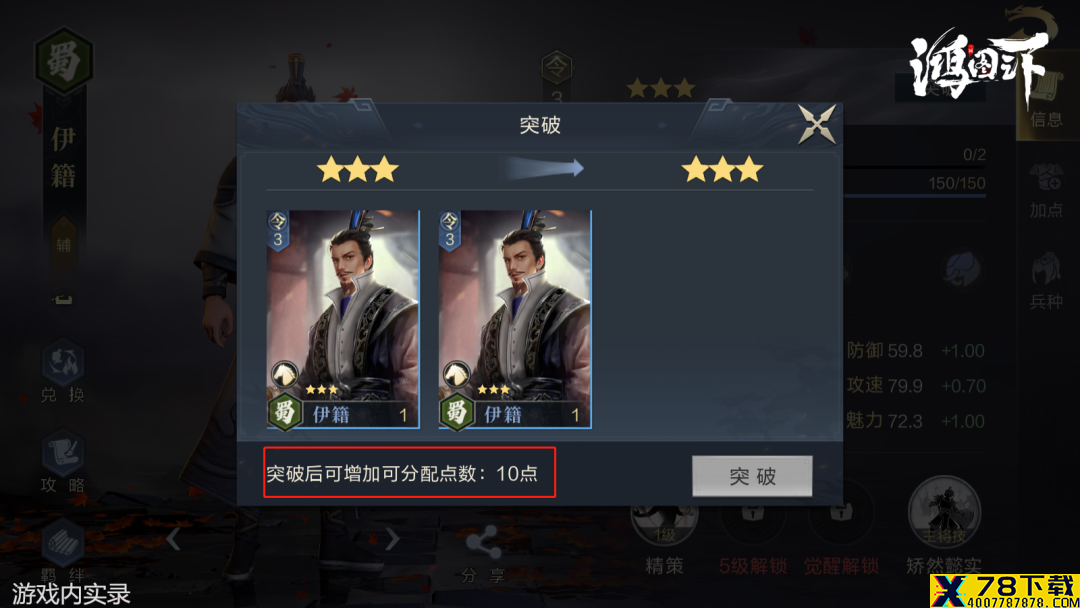
Task: Tap the 蜀 faction badge at top left
Action: click(63, 61)
